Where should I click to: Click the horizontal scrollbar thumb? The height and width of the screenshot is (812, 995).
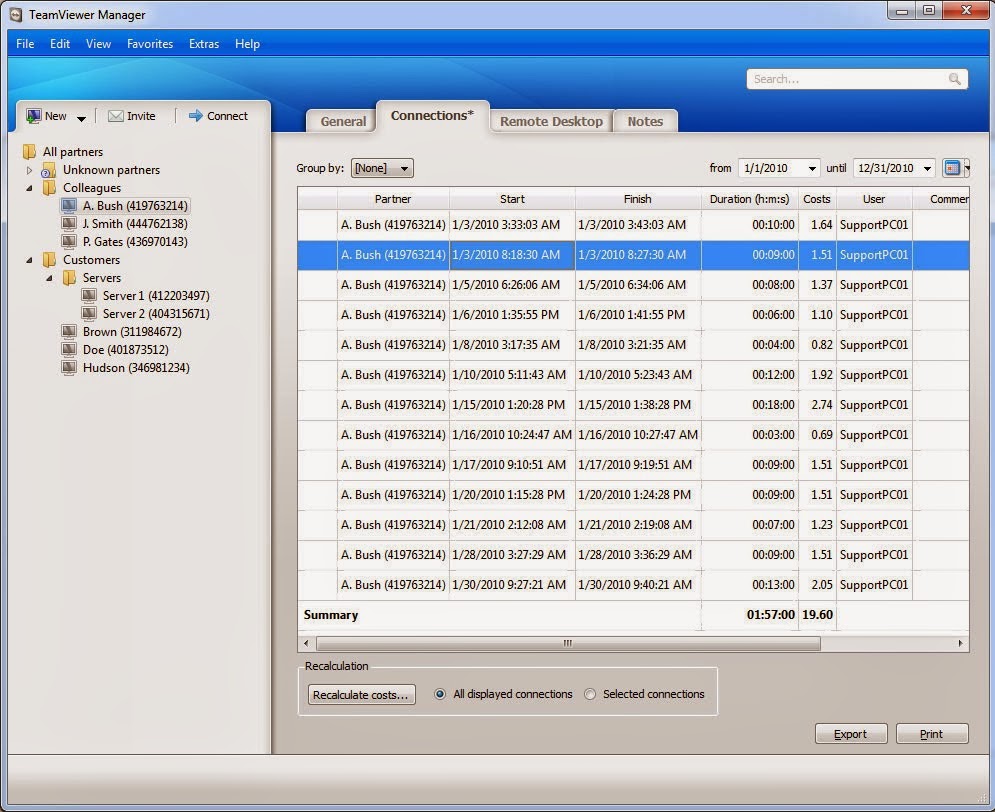pyautogui.click(x=568, y=643)
